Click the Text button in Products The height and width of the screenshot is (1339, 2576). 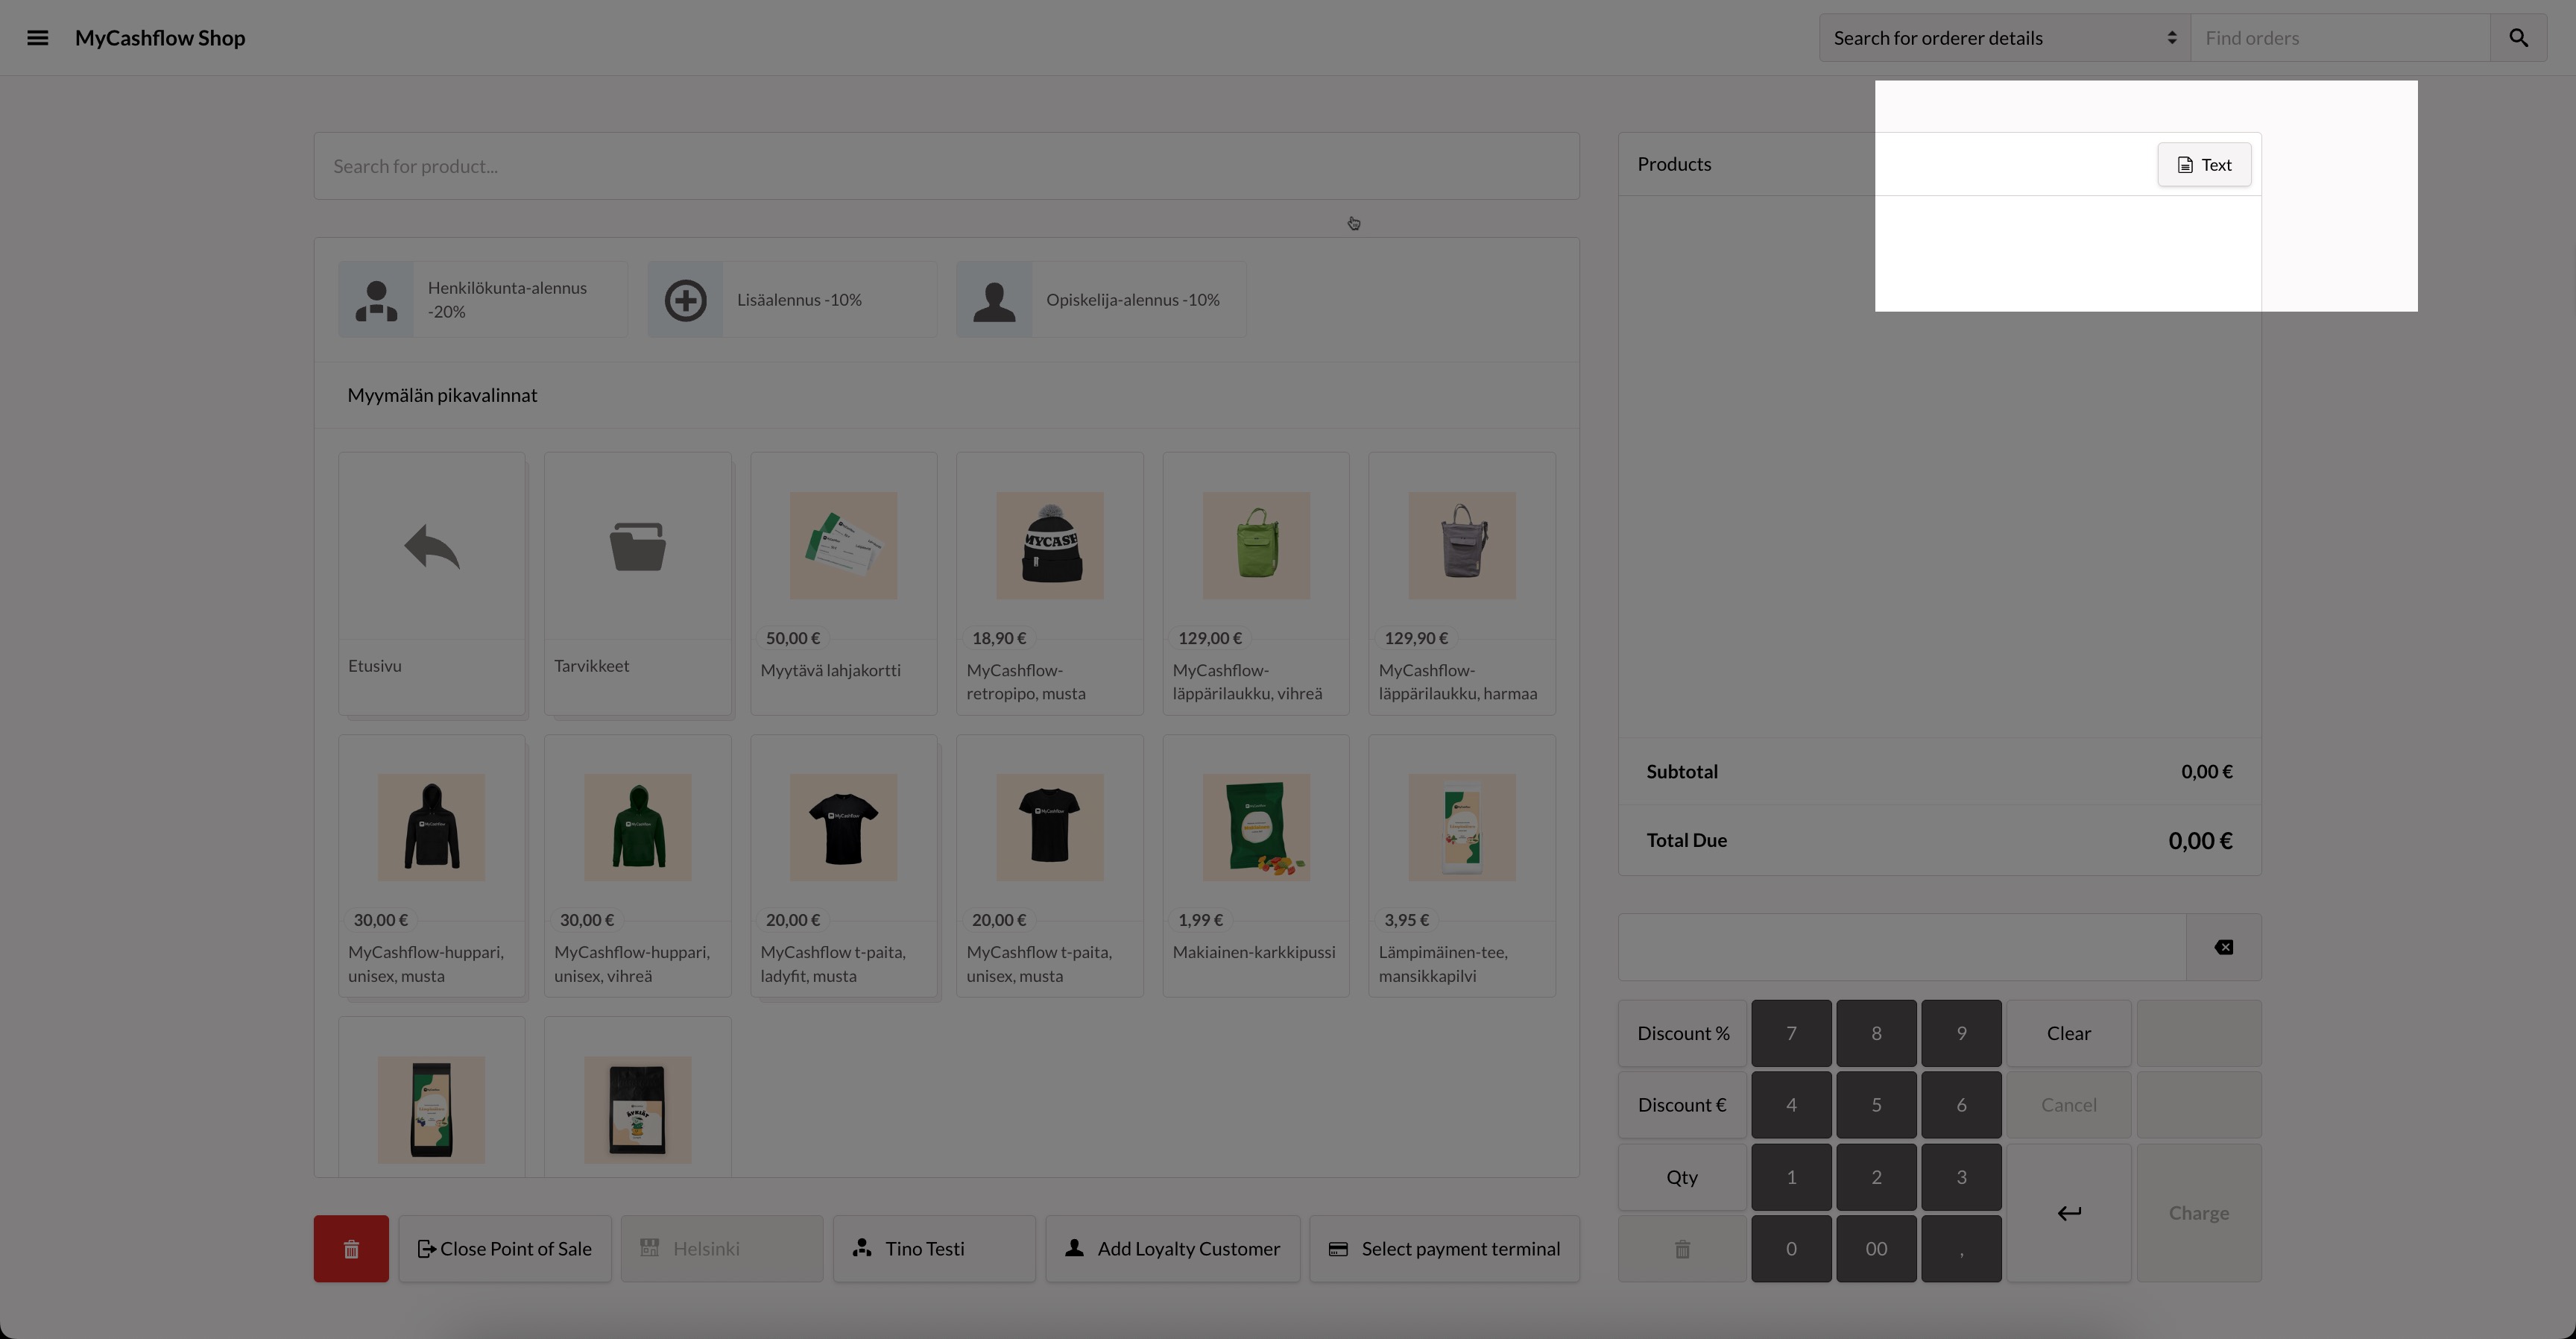click(x=2204, y=165)
